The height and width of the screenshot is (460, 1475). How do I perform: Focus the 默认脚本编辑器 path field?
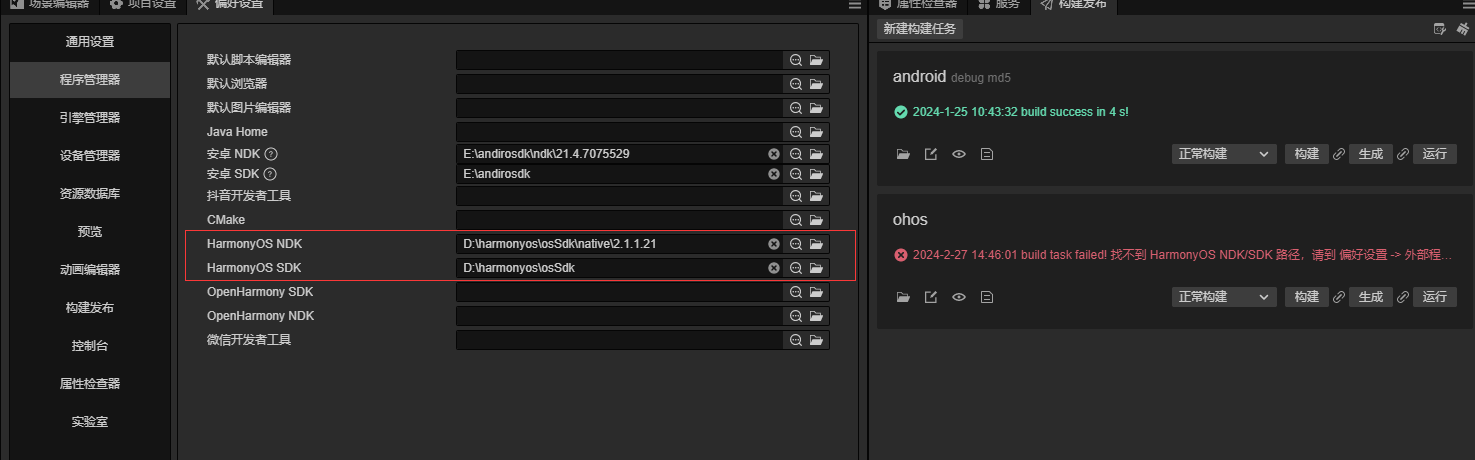pos(620,60)
